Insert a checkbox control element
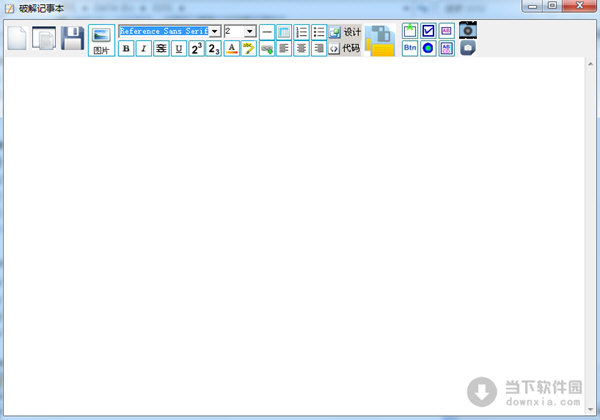 [x=428, y=31]
